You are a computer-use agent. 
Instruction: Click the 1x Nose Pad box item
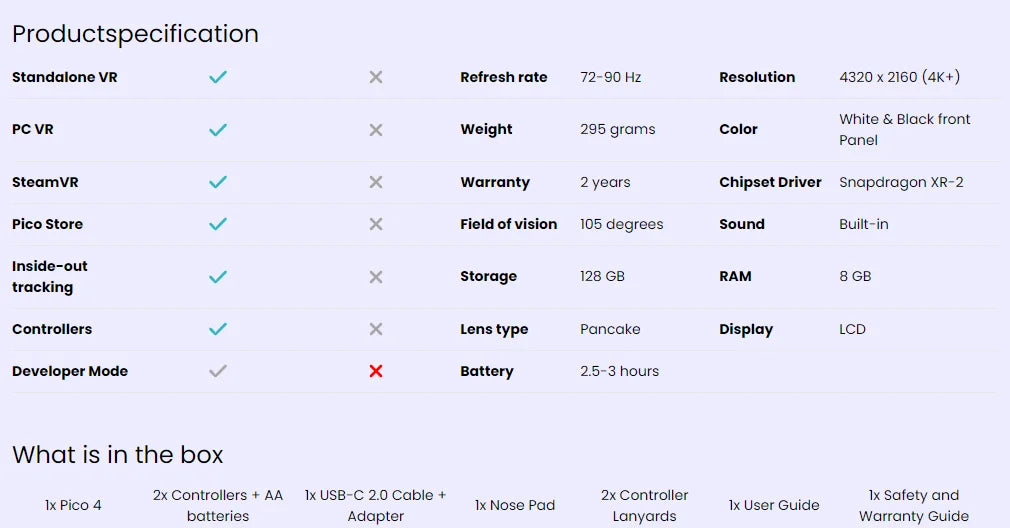515,505
